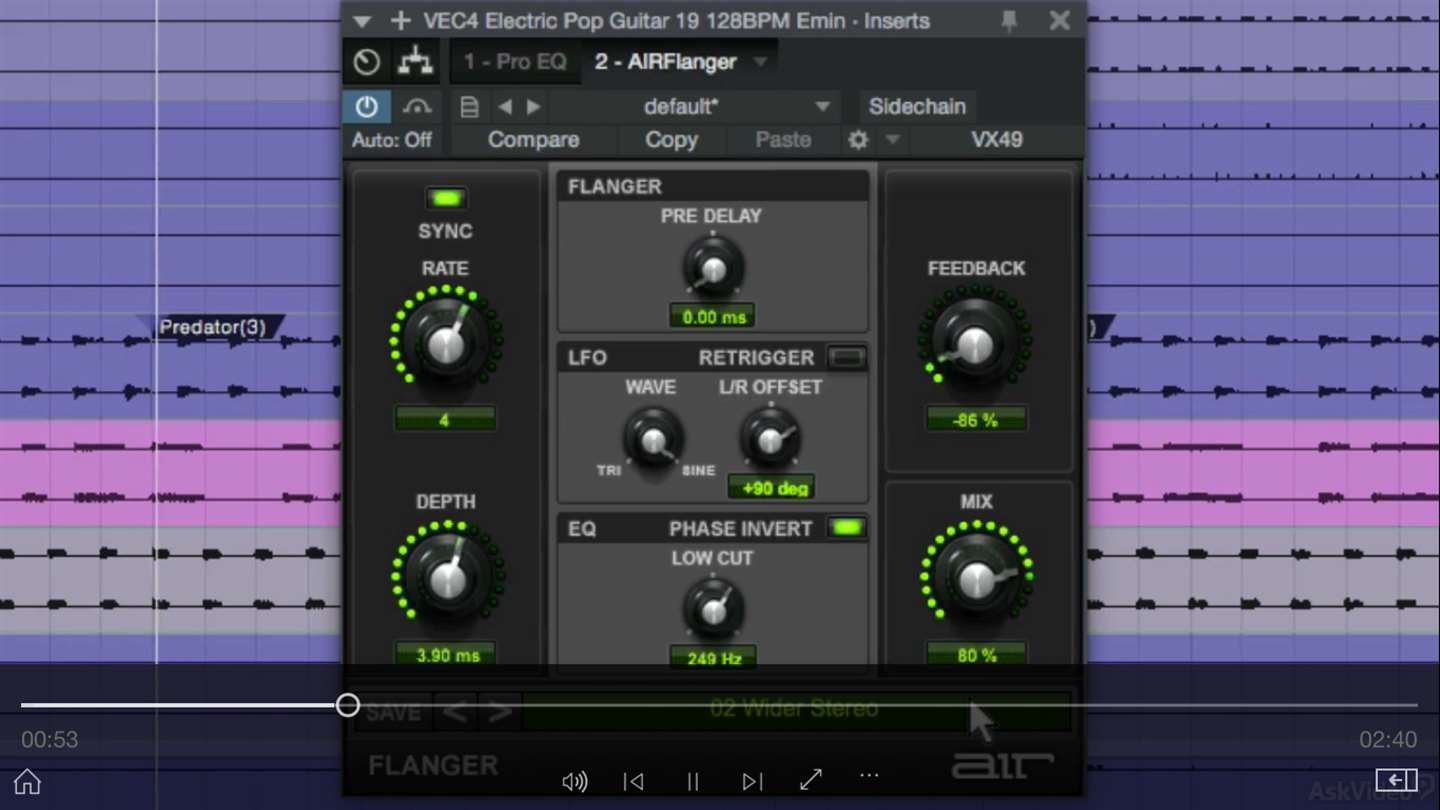Select the 2 - AIRFlanger tab

(665, 62)
